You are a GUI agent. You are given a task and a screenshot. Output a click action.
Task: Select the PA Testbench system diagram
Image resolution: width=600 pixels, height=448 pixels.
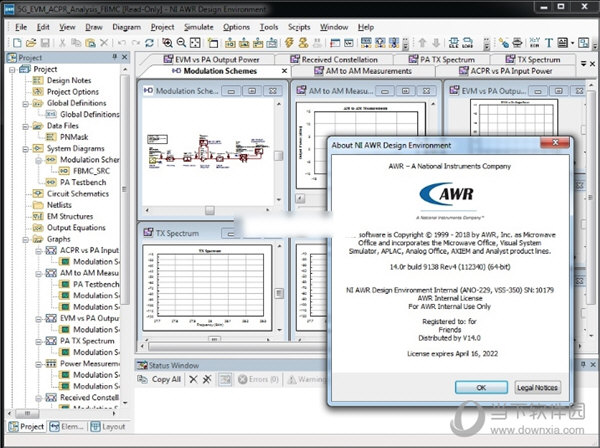[83, 182]
